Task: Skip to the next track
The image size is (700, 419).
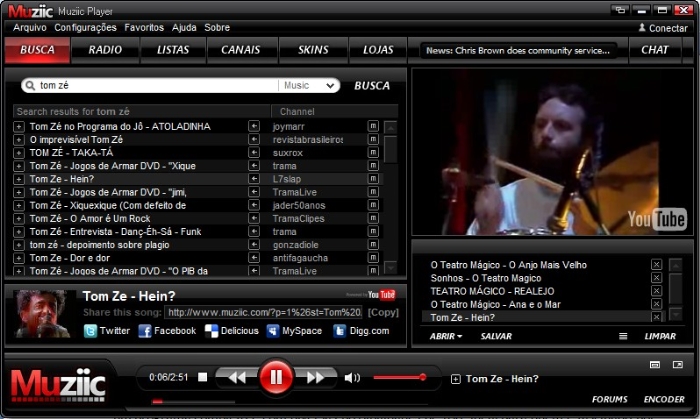Action: tap(314, 378)
